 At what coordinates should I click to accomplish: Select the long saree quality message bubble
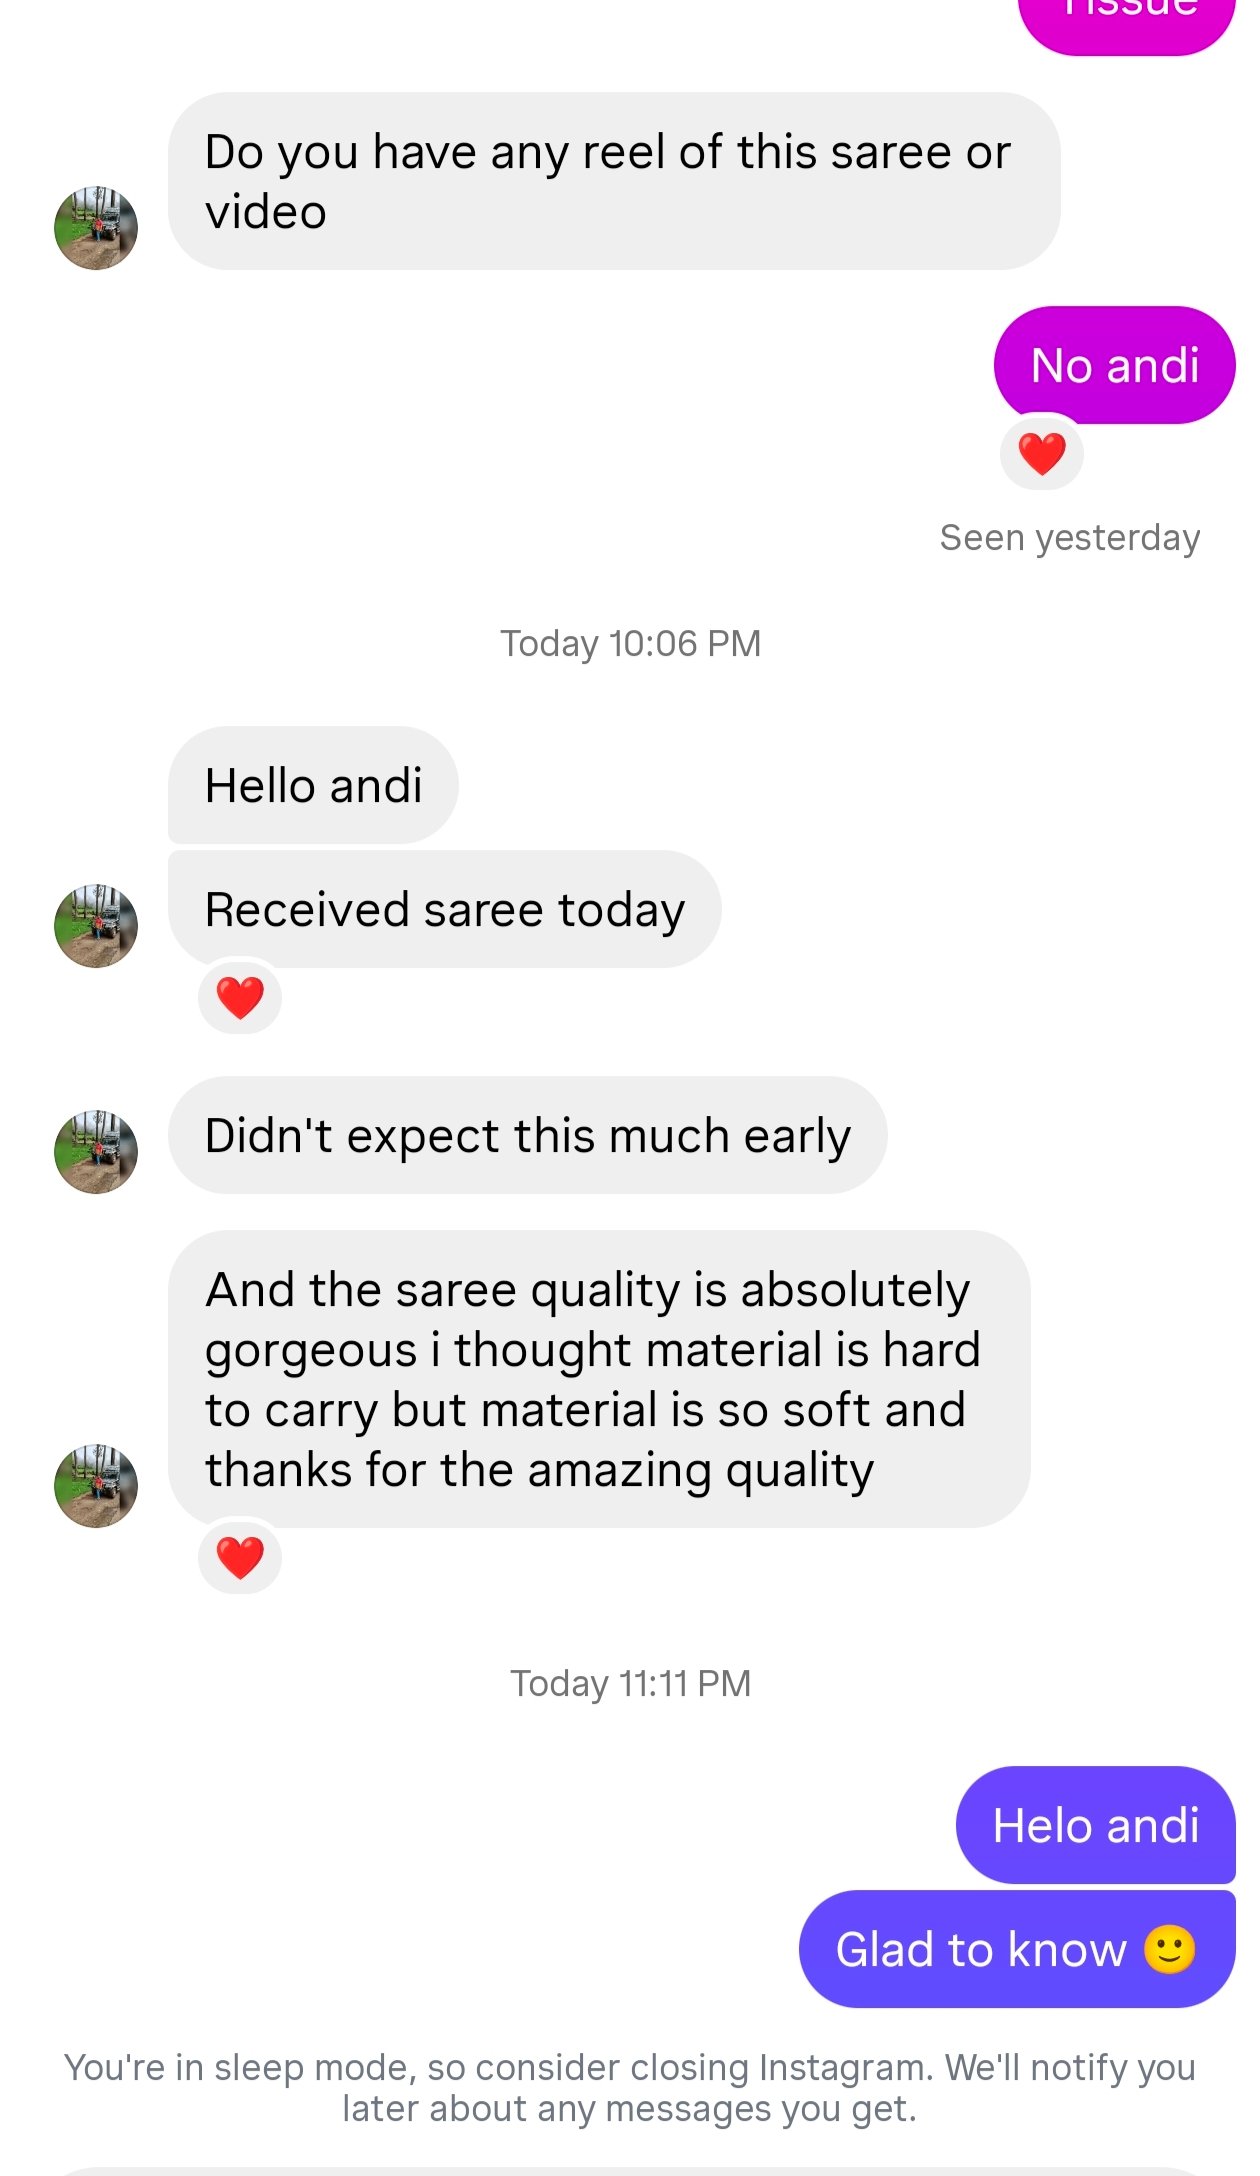pos(599,1379)
